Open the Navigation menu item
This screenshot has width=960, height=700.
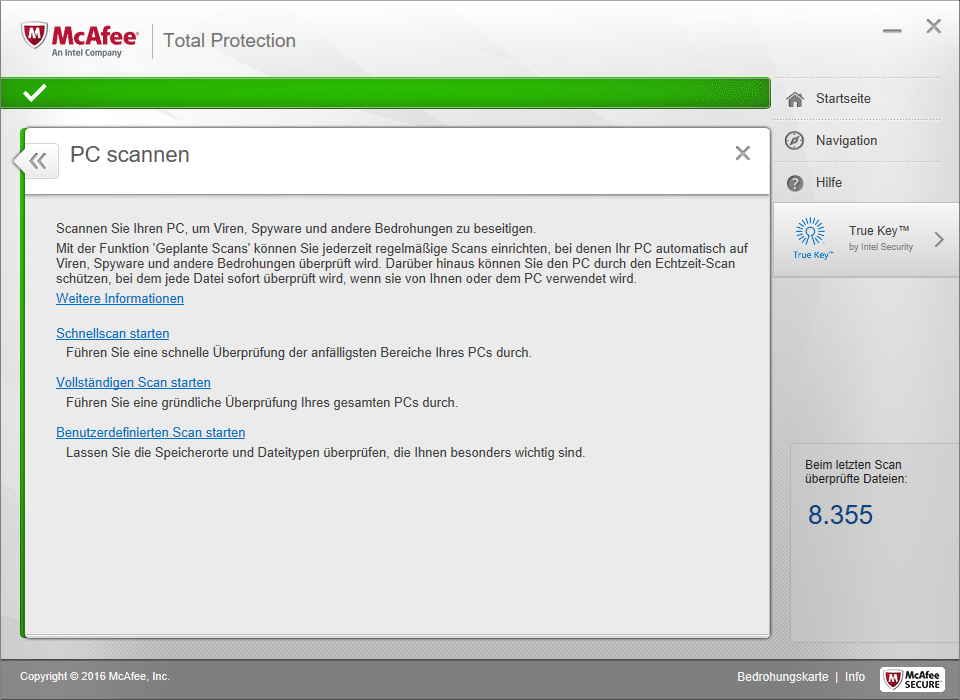846,141
